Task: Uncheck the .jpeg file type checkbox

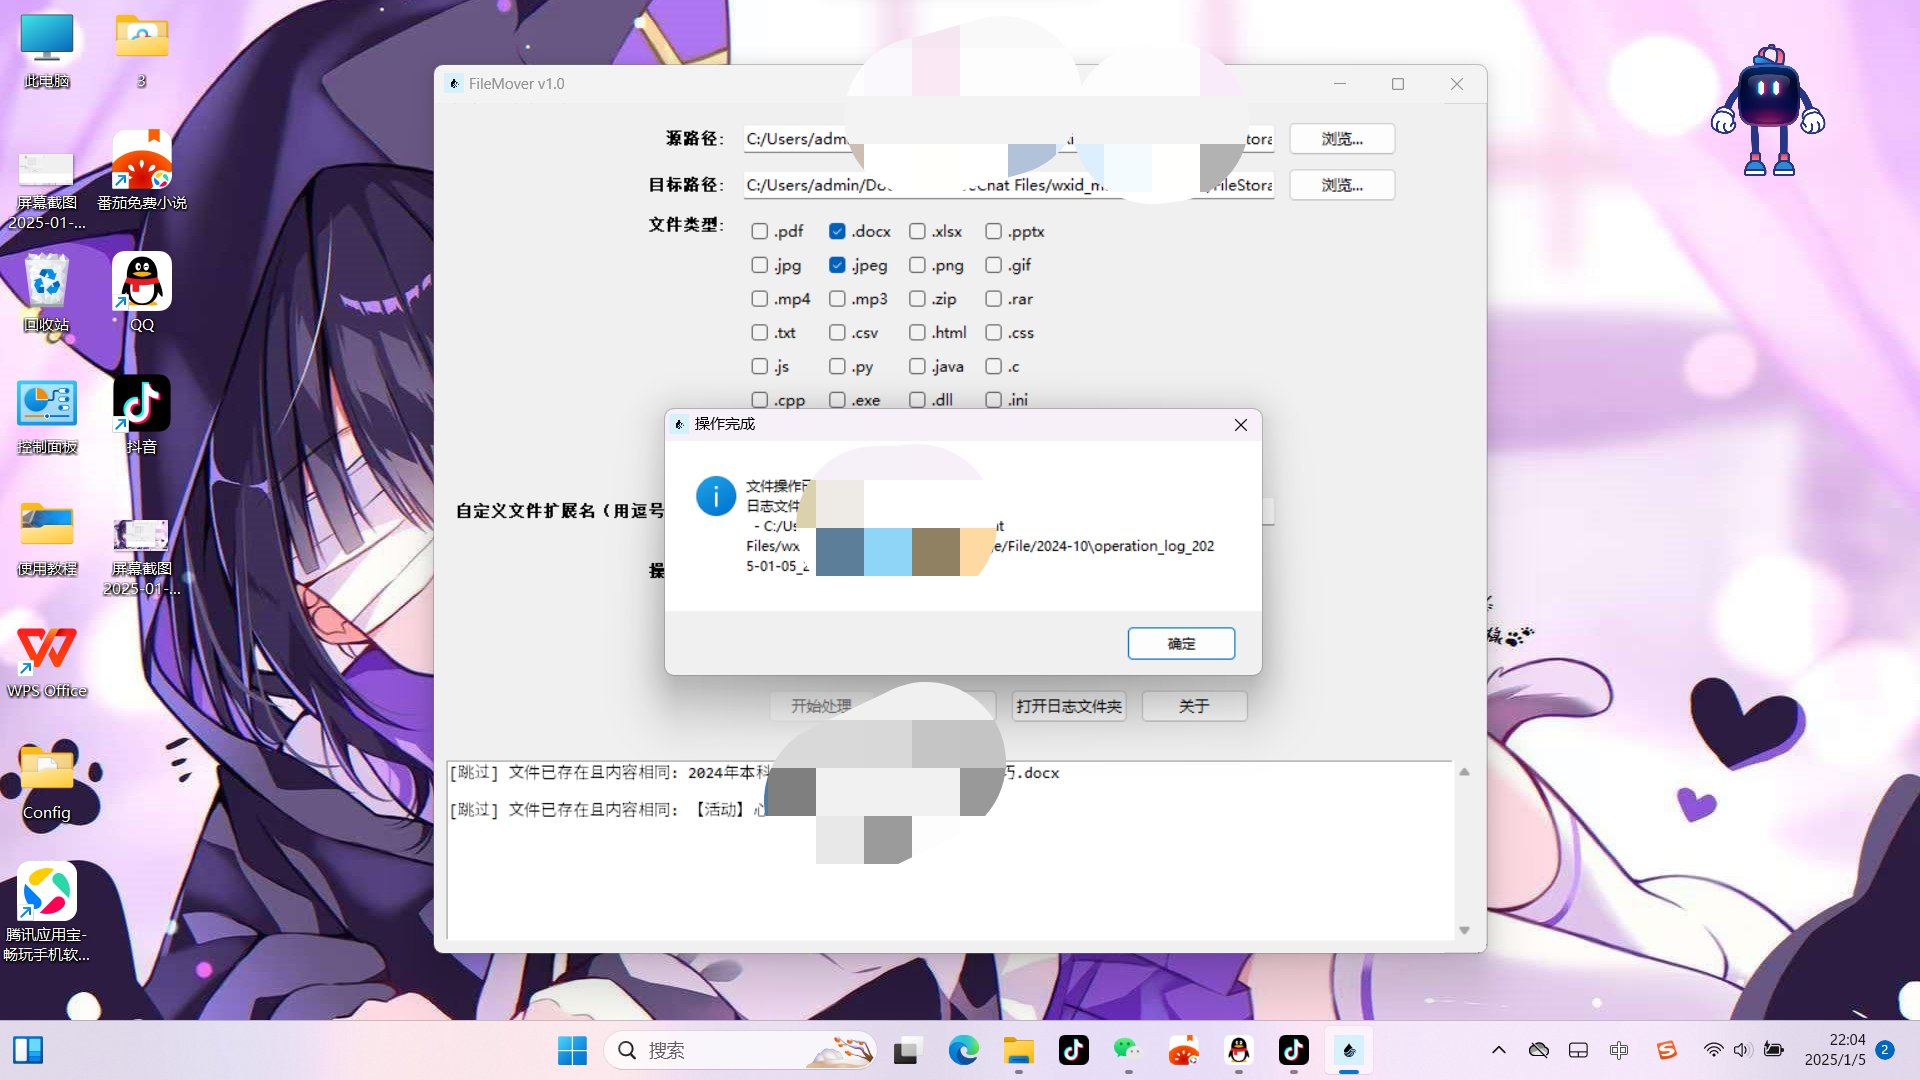Action: pyautogui.click(x=837, y=265)
